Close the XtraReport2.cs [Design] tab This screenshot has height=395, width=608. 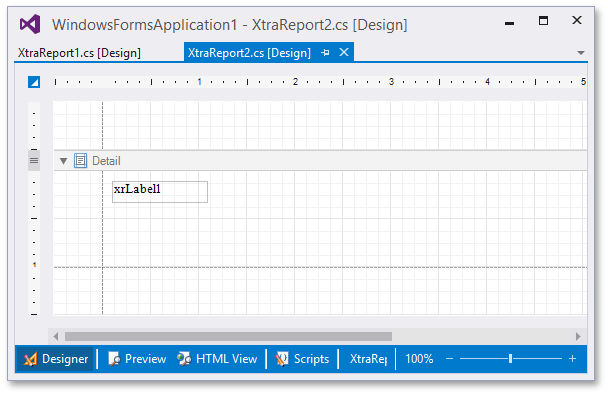344,52
